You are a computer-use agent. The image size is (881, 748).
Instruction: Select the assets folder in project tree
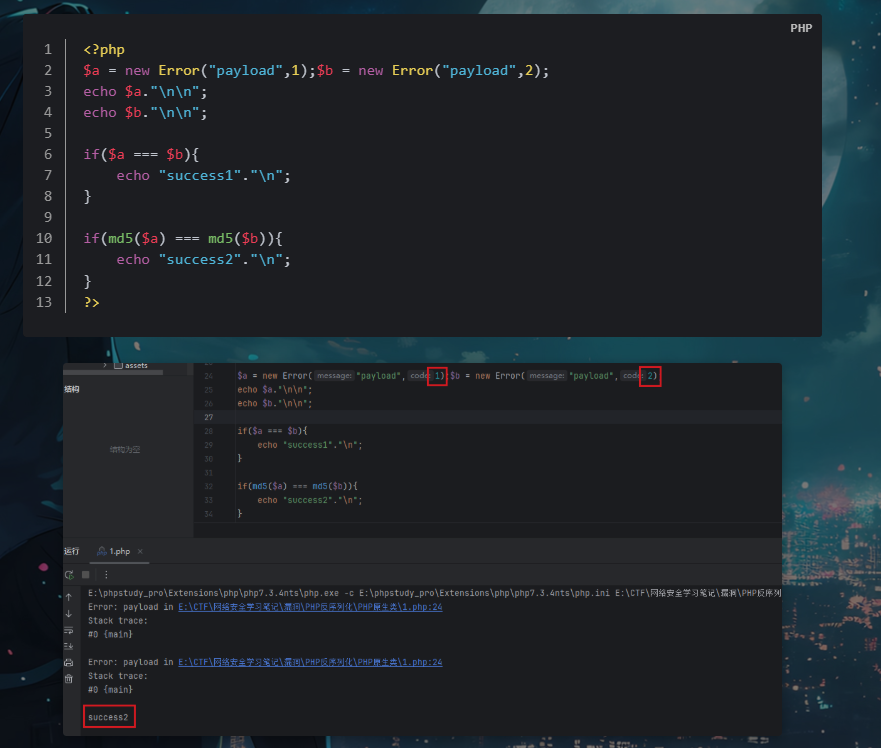(x=135, y=366)
